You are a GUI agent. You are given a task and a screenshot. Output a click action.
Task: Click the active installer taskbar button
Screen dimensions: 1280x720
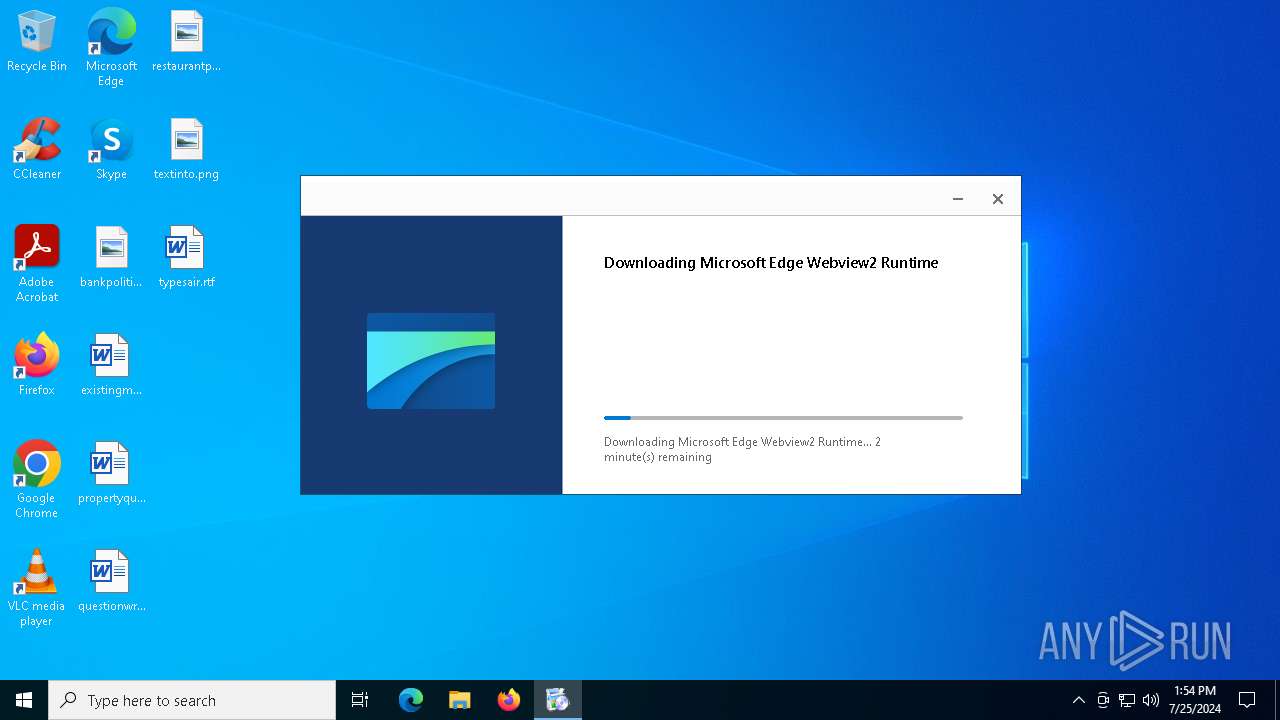point(558,700)
